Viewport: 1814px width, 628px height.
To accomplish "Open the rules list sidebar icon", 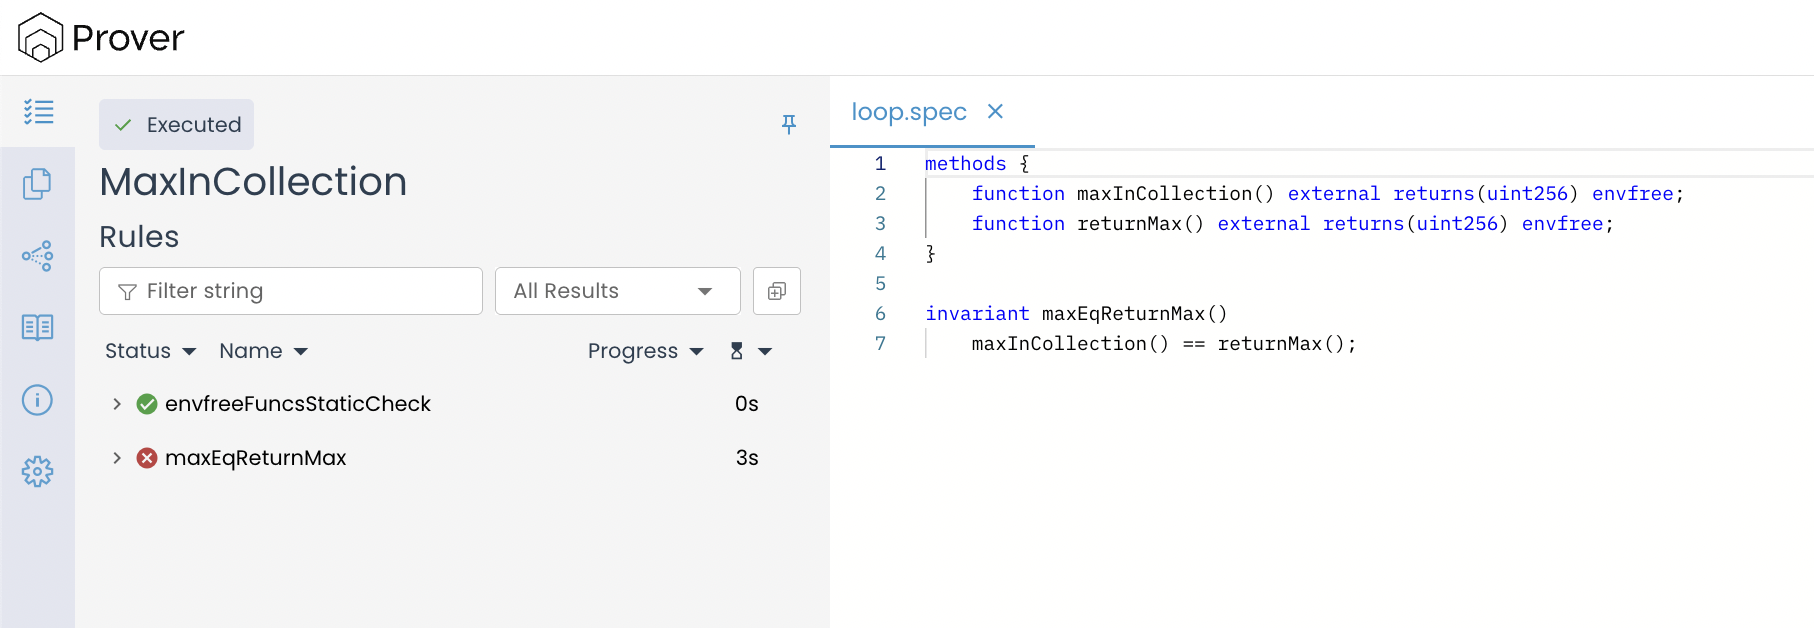I will (38, 112).
